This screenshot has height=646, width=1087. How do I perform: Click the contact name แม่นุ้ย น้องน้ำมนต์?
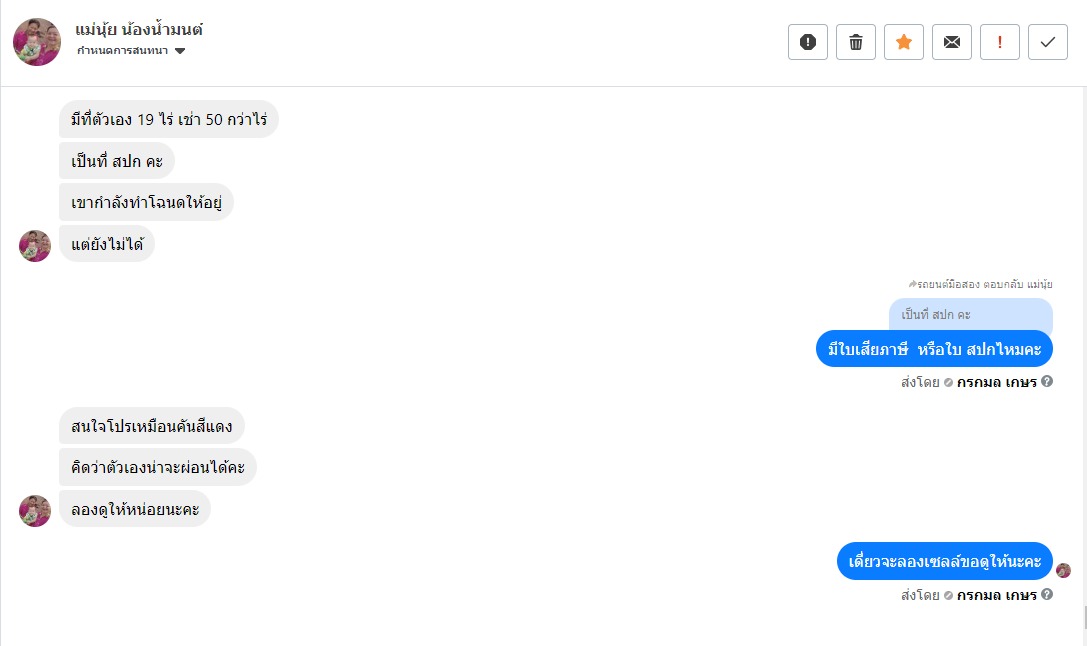click(139, 30)
